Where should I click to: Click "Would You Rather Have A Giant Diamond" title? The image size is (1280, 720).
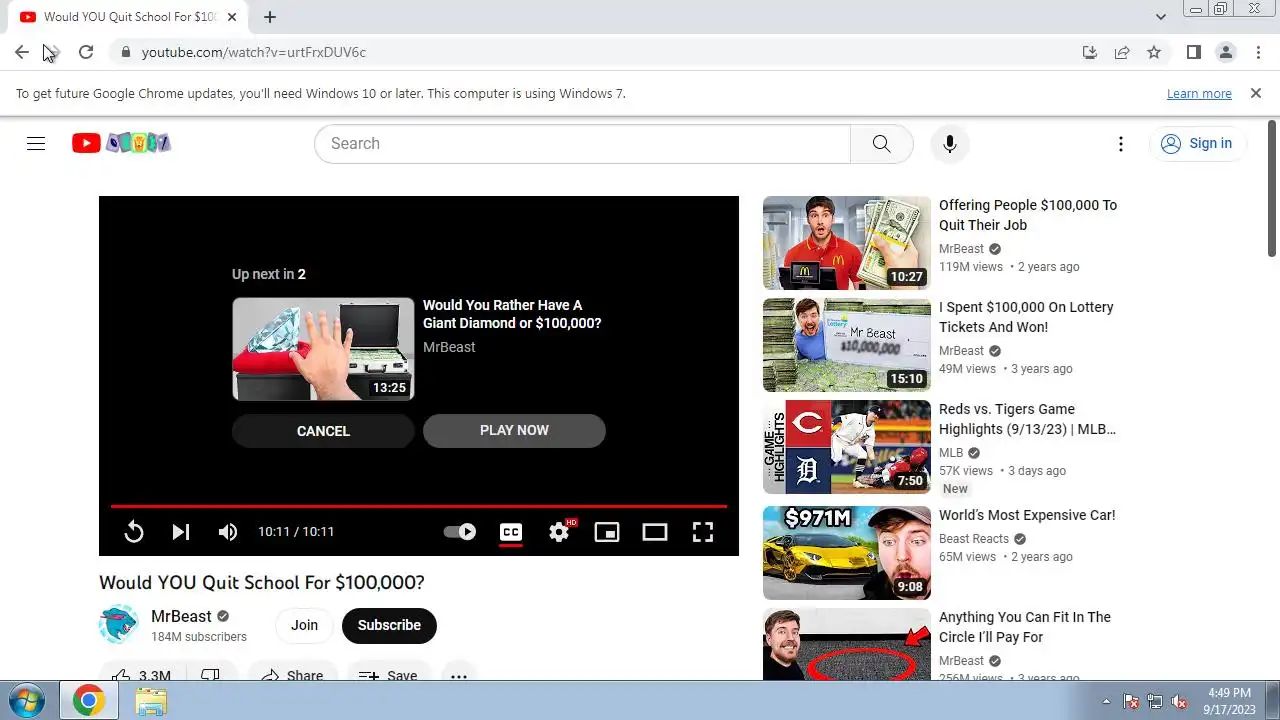coord(512,314)
